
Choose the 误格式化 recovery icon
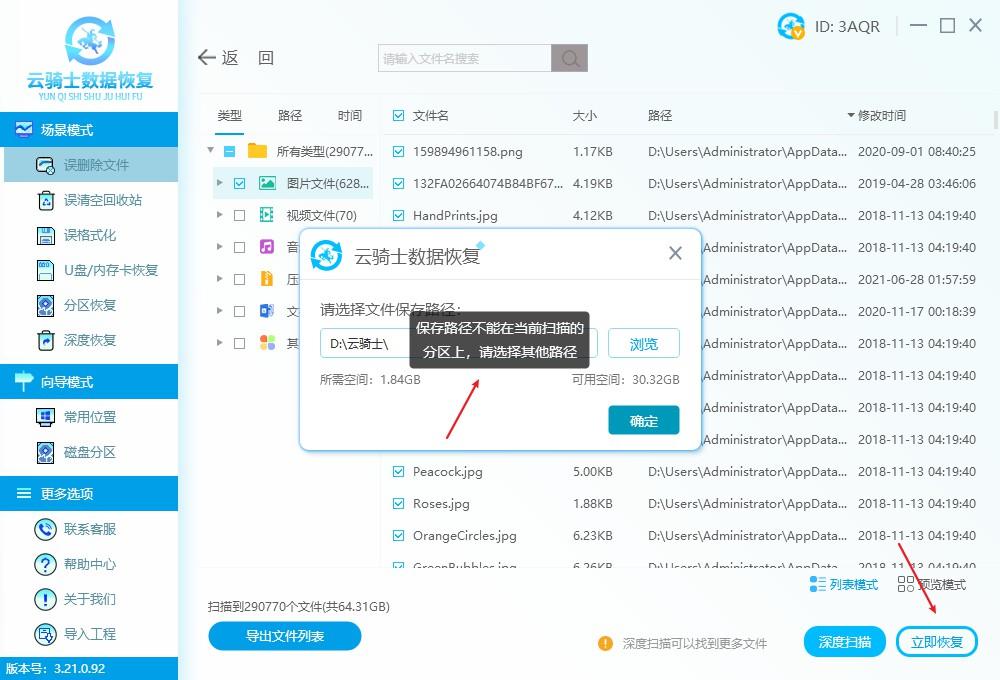point(45,235)
